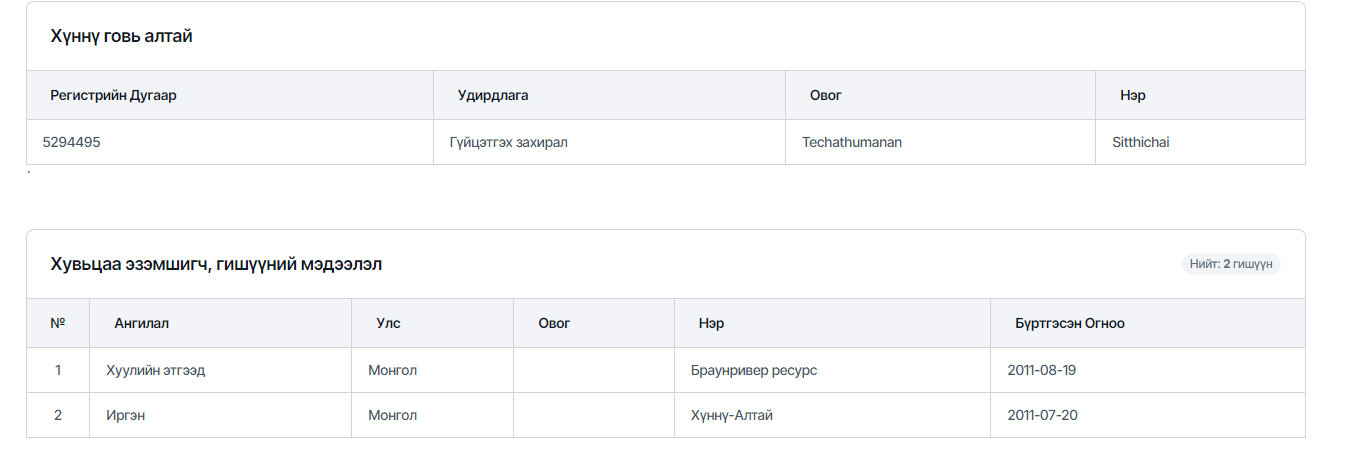Click the Гүйцэтгэх захирал cell
The width and height of the screenshot is (1356, 454).
click(x=509, y=142)
